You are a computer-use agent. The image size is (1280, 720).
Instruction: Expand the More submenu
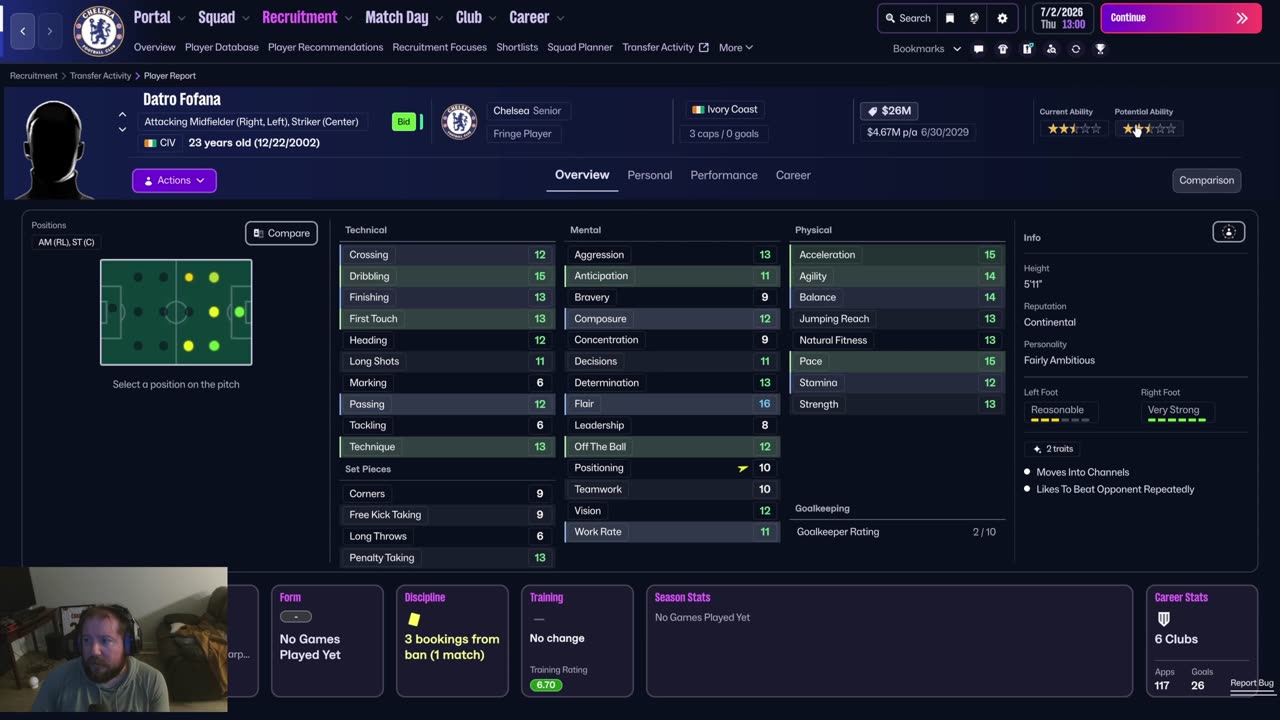[736, 48]
